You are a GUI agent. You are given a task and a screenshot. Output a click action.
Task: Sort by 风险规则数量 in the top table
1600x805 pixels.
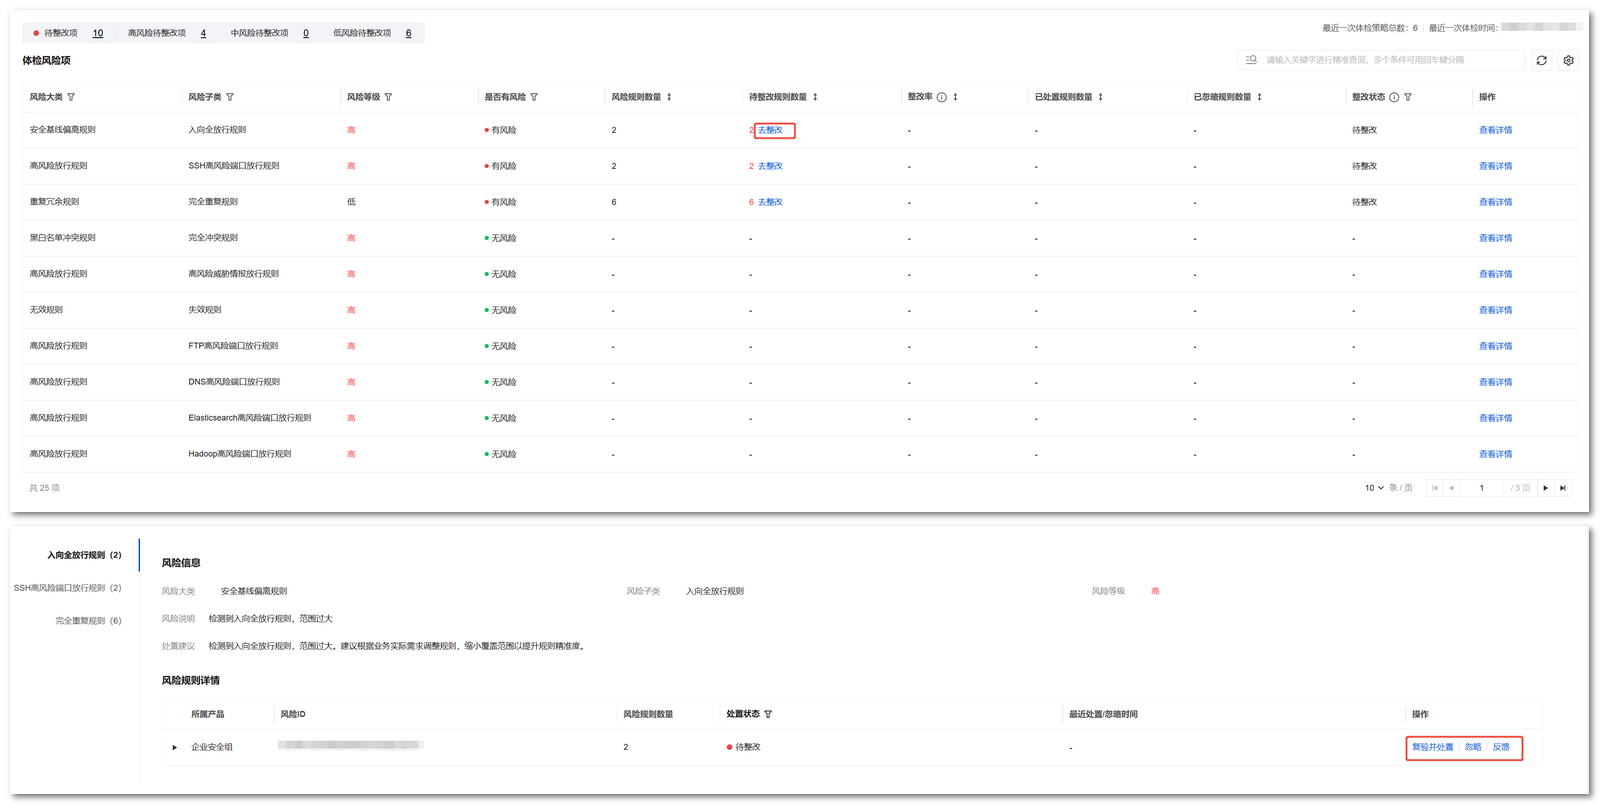pyautogui.click(x=669, y=97)
